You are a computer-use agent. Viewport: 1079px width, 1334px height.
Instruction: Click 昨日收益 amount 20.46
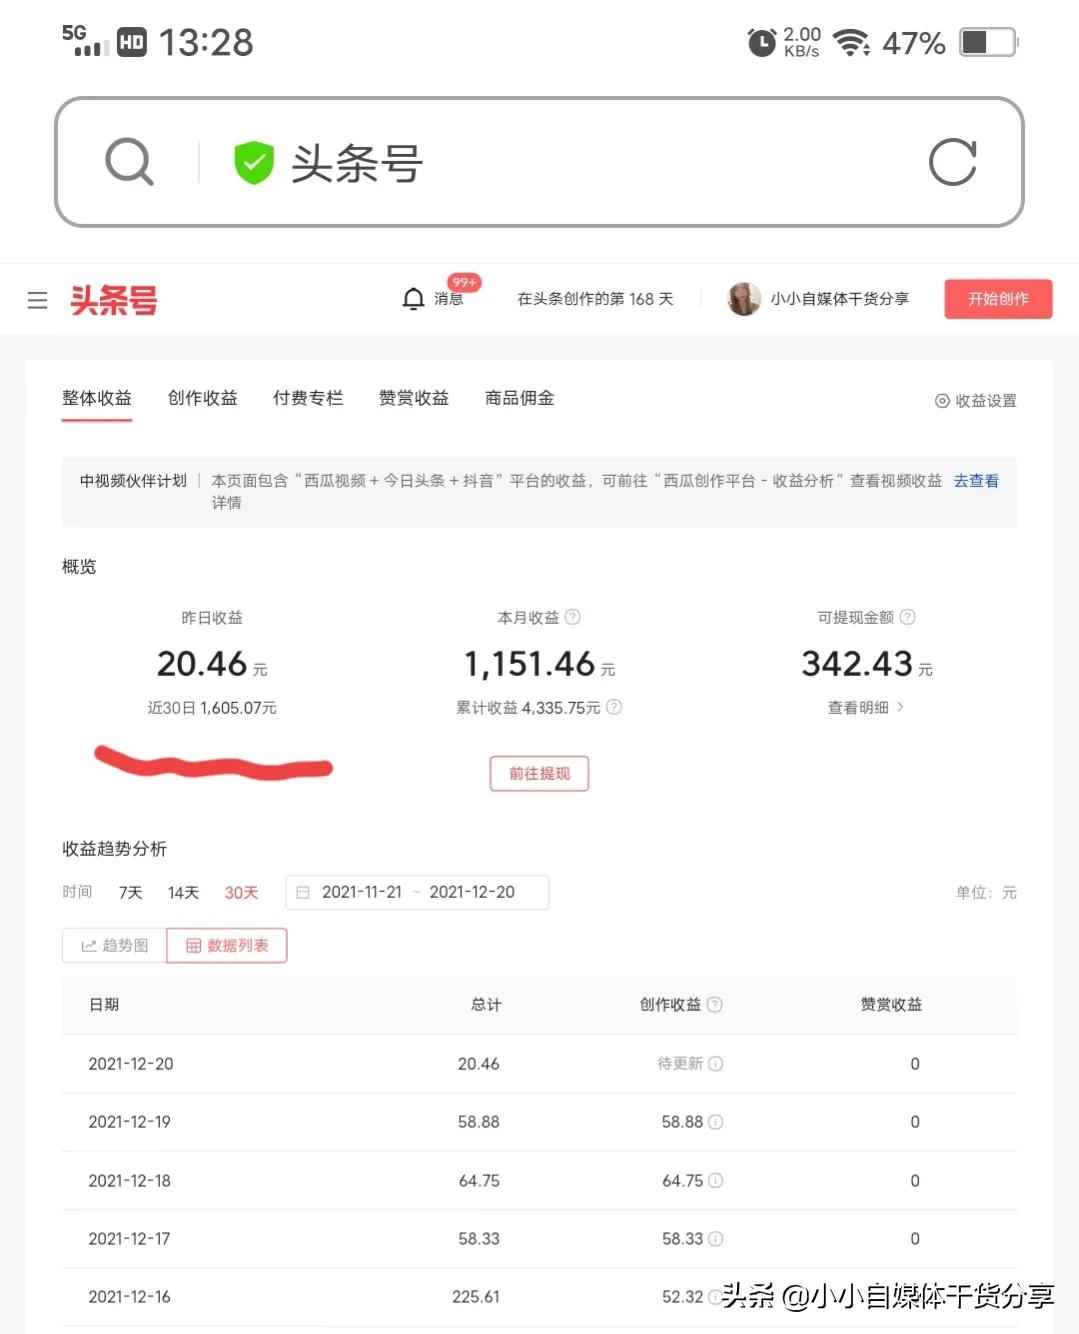[x=202, y=664]
